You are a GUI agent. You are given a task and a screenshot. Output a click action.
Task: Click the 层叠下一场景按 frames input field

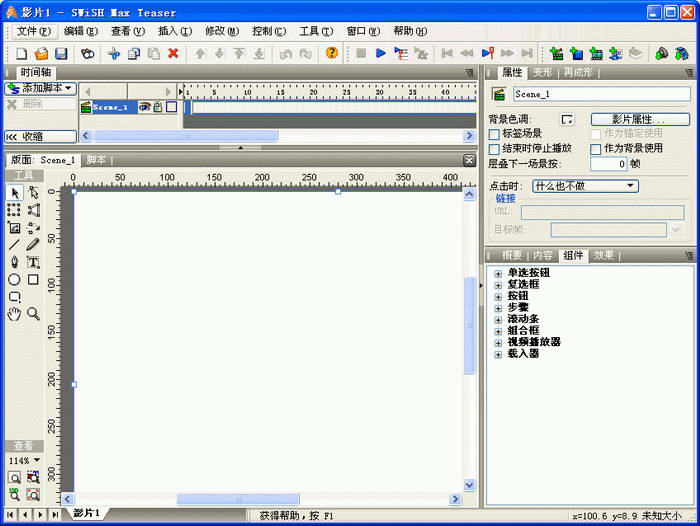tap(609, 164)
